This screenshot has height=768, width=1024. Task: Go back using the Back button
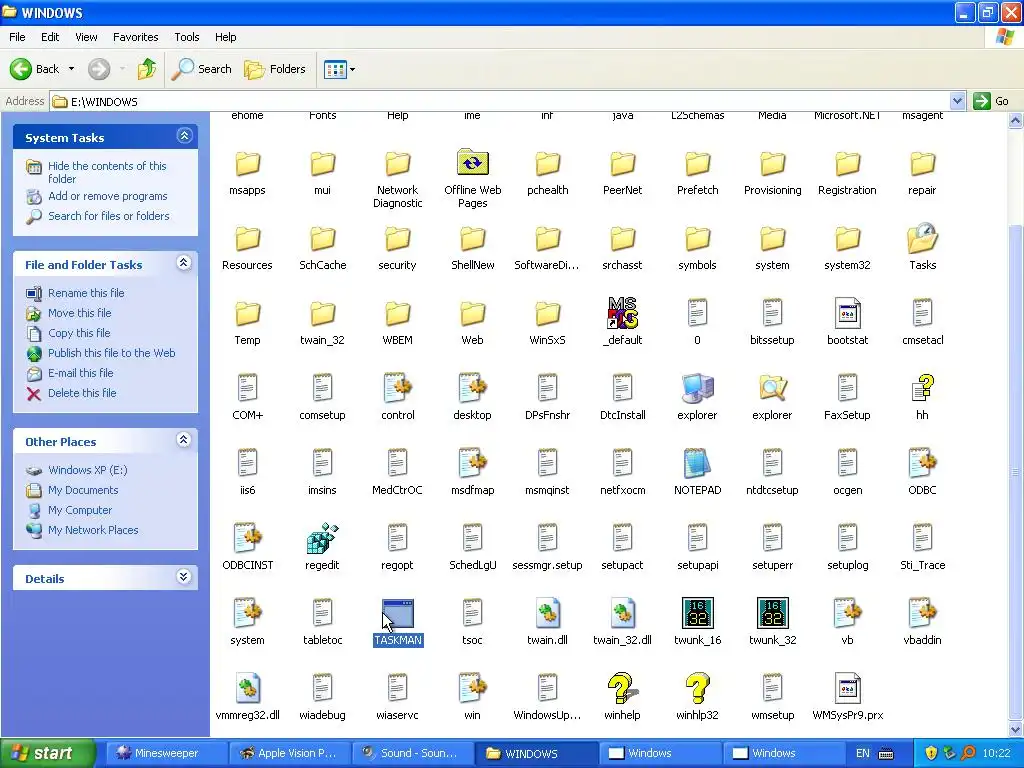click(x=34, y=69)
